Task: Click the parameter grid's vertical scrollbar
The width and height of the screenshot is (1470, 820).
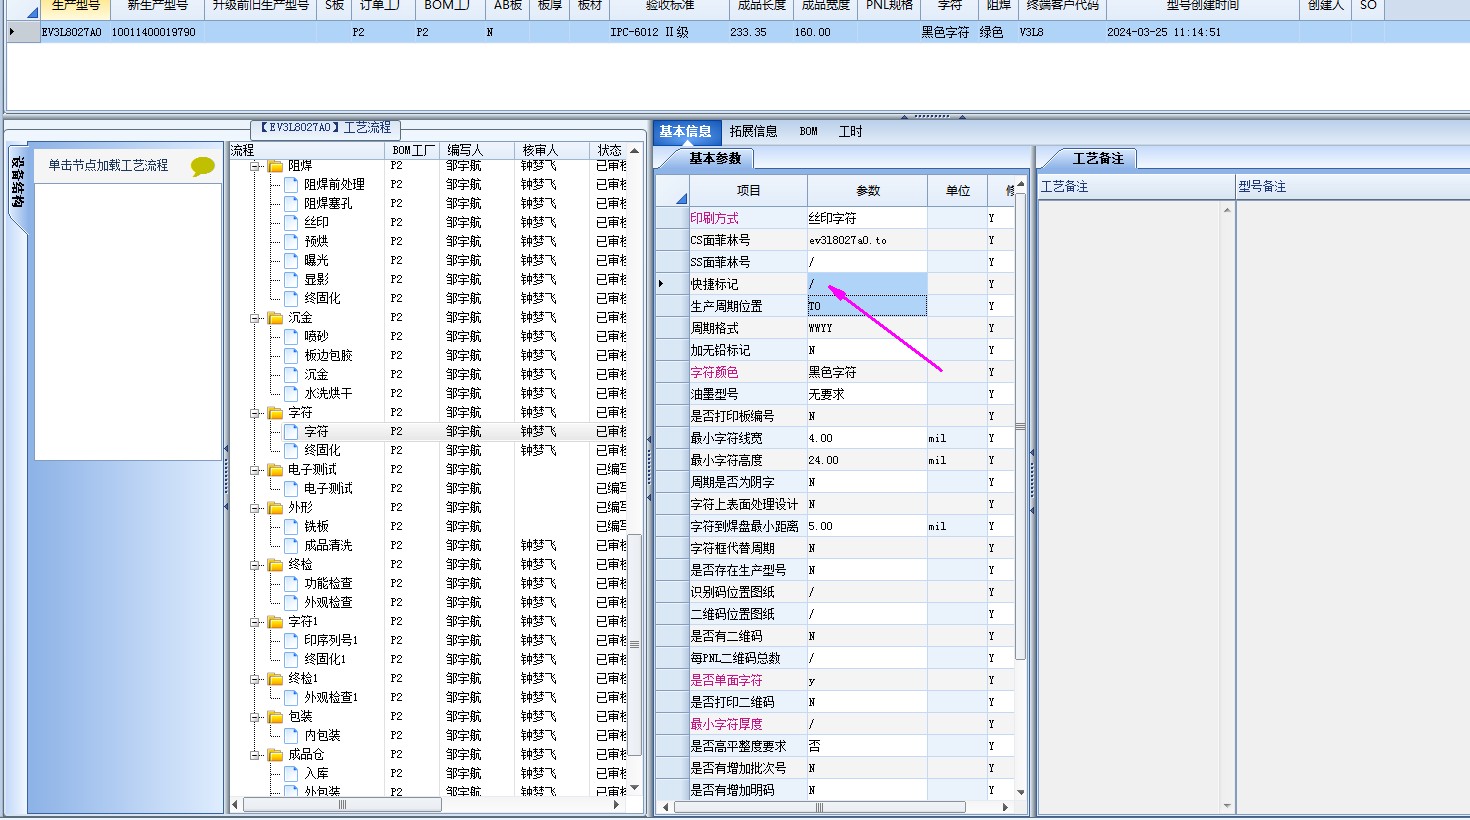Action: pos(1020,428)
